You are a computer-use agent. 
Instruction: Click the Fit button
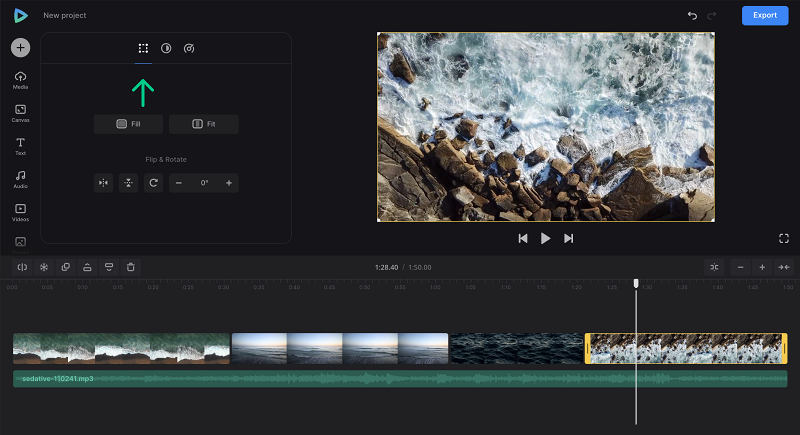click(204, 124)
